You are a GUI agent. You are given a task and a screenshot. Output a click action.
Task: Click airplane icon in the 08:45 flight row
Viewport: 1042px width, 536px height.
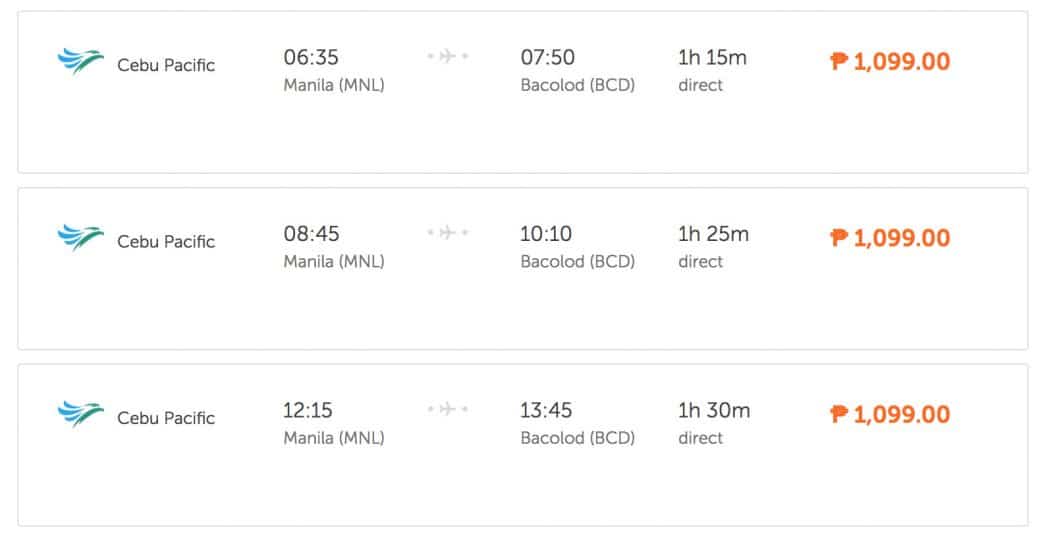click(448, 233)
